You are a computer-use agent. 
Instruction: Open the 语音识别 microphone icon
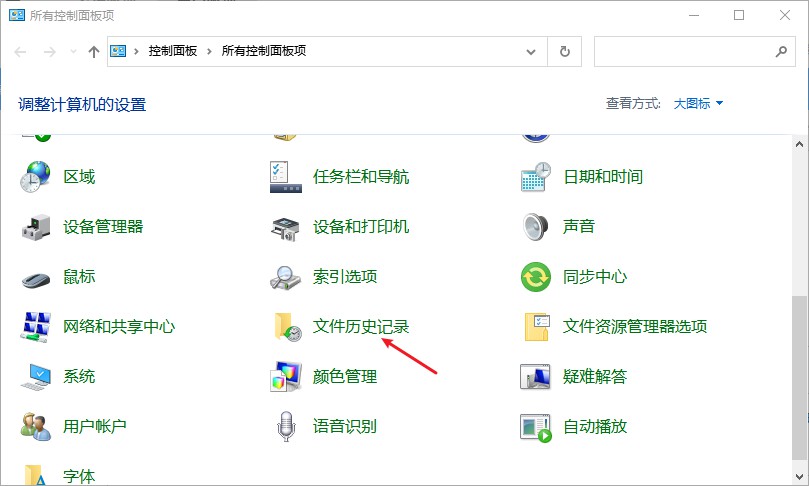286,427
